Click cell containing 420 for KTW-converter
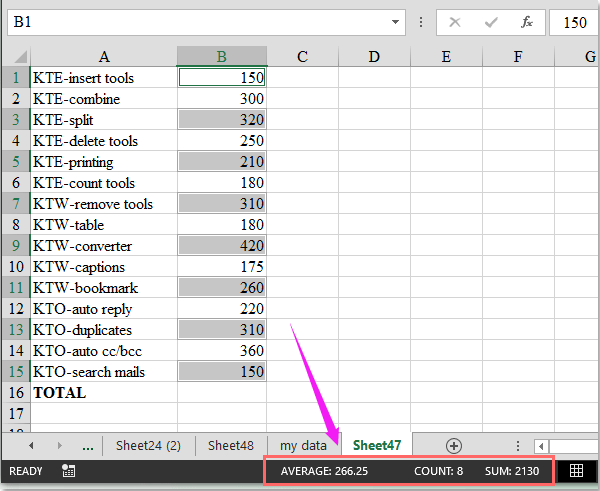 click(222, 246)
